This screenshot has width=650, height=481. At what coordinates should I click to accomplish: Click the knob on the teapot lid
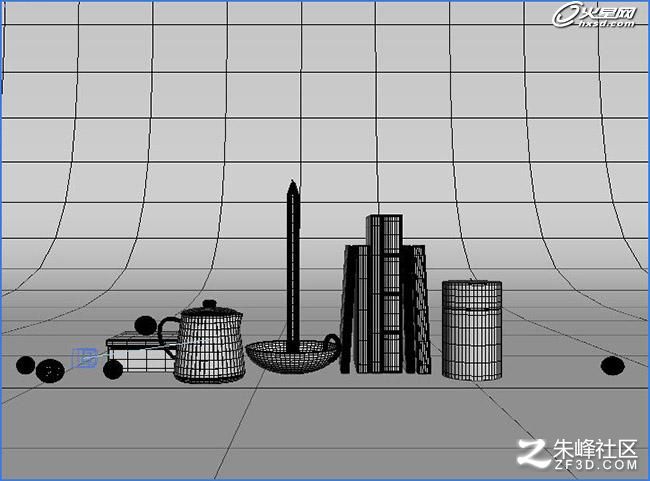tap(210, 304)
